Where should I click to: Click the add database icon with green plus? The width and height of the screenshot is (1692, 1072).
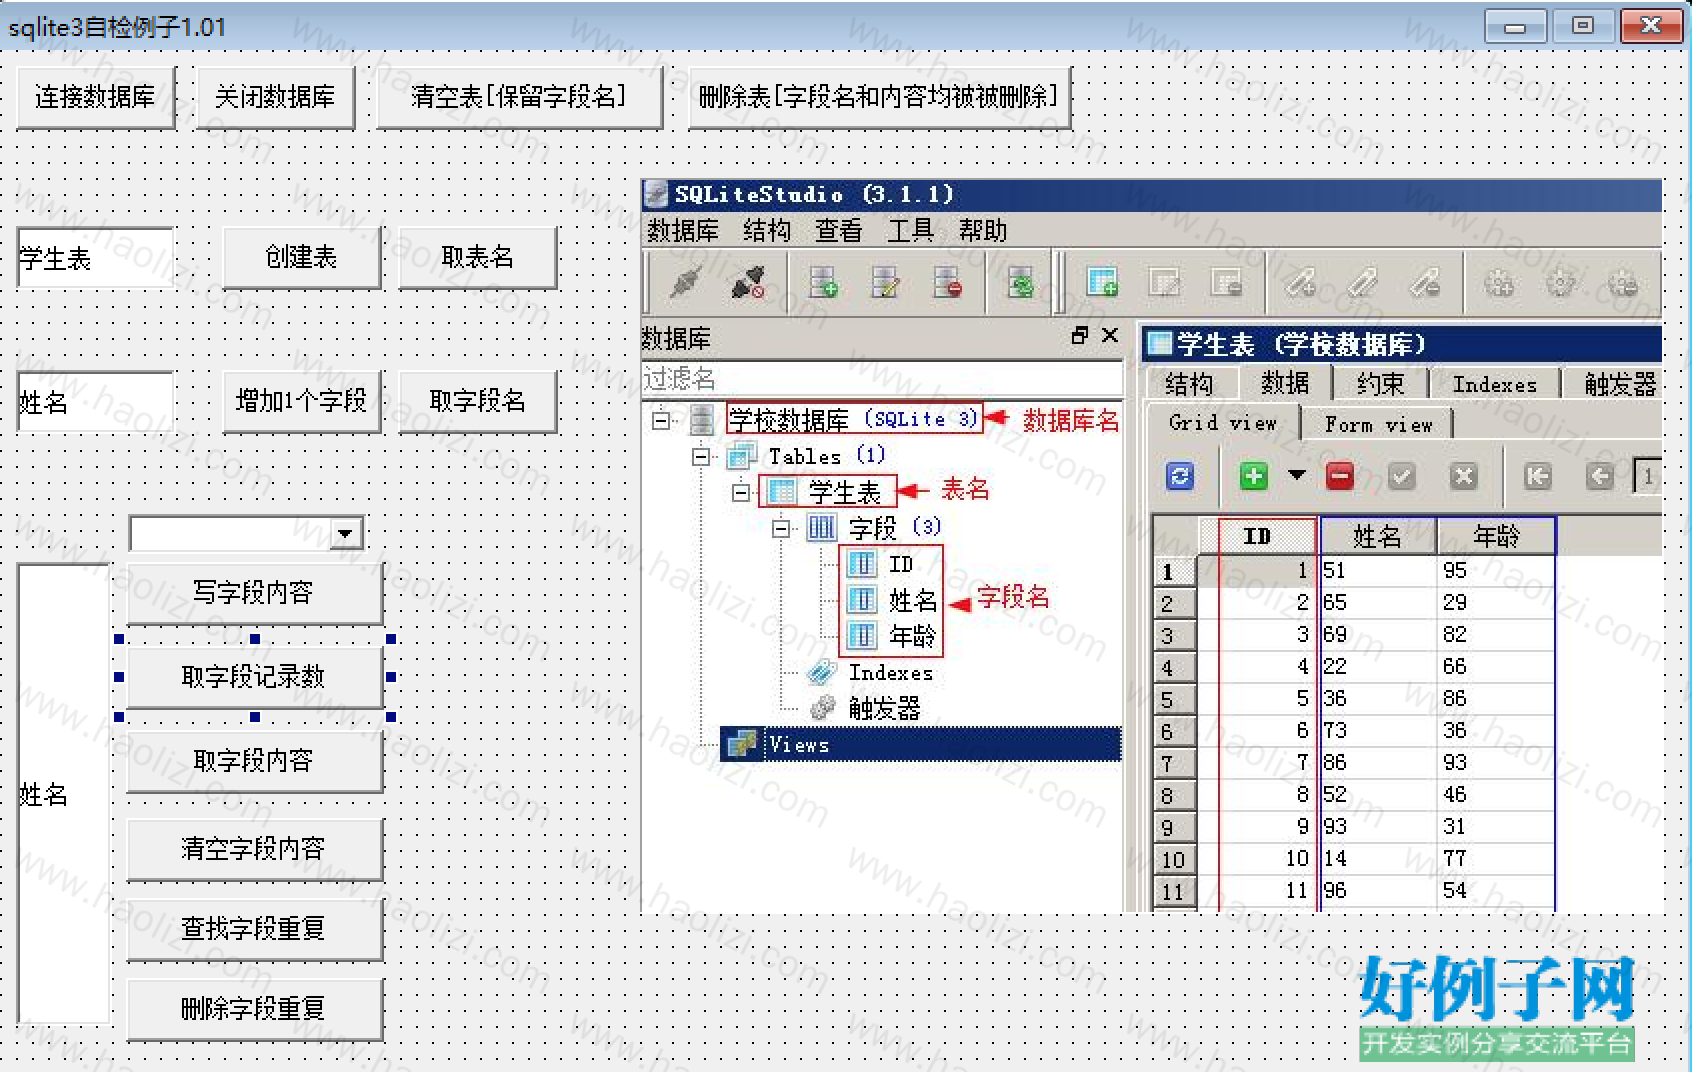pyautogui.click(x=823, y=284)
